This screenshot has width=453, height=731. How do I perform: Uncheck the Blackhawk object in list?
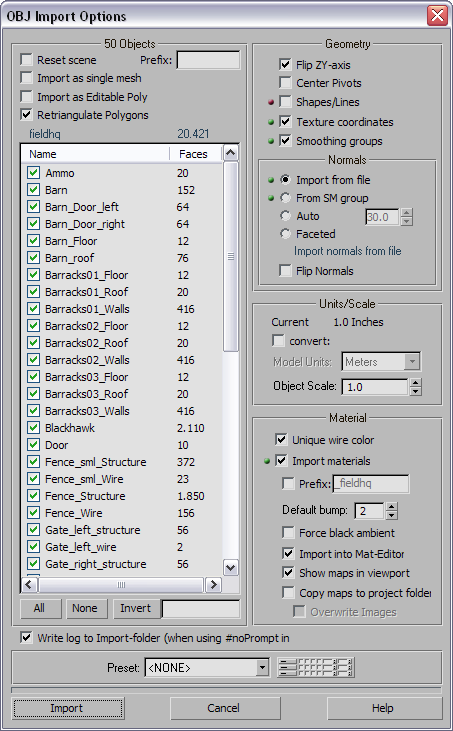tap(33, 428)
